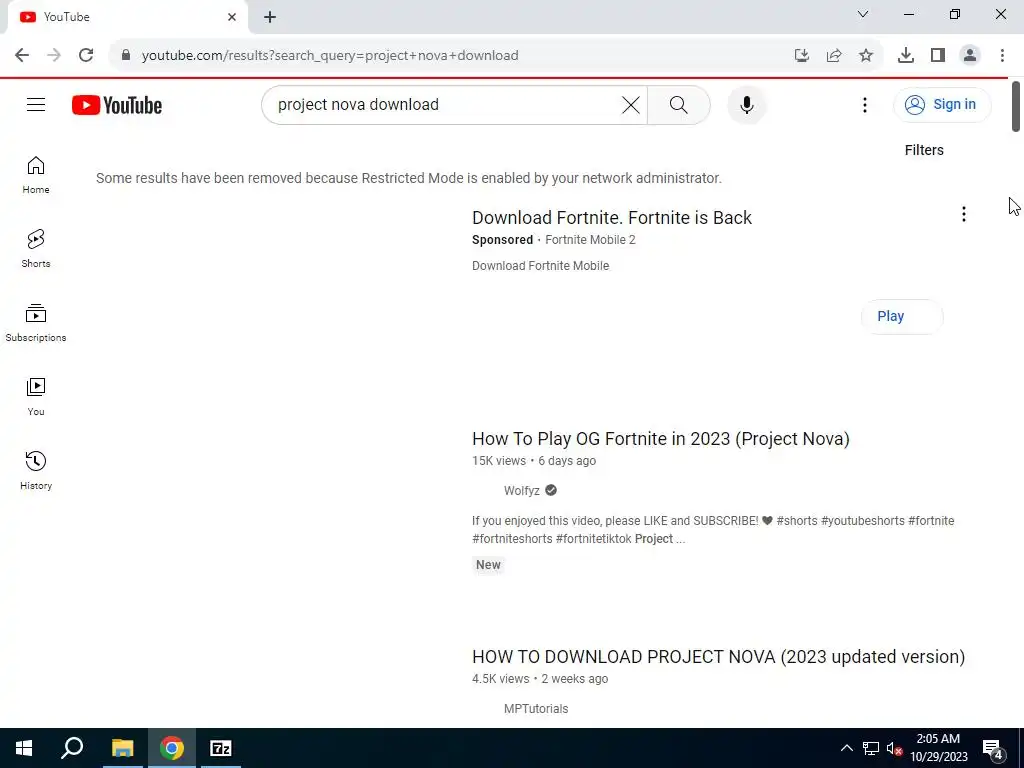Open options menu for the Fortnite ad
Screen dimensions: 1024x768
coord(963,214)
